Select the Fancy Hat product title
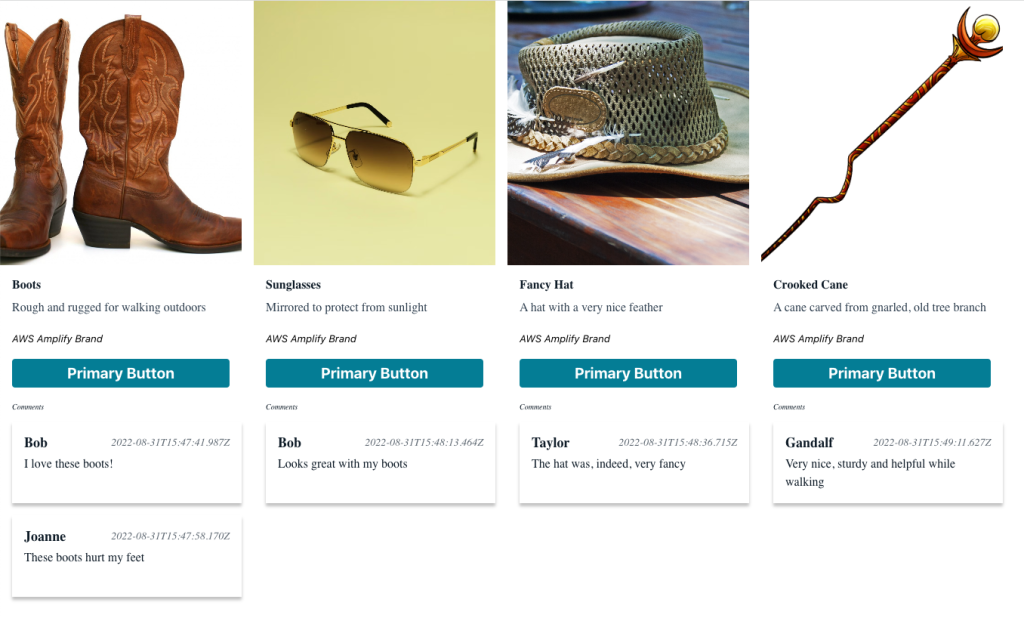Image resolution: width=1024 pixels, height=618 pixels. (x=545, y=284)
